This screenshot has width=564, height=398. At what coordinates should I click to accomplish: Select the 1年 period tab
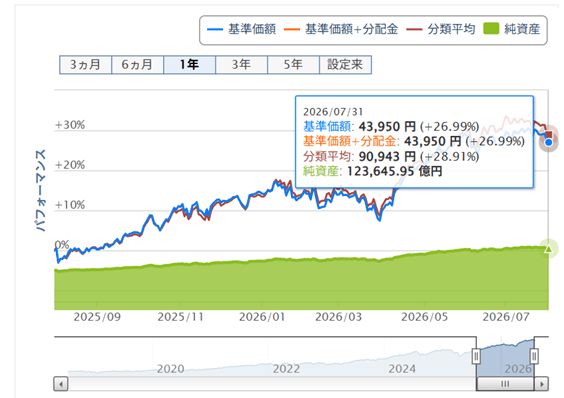pyautogui.click(x=190, y=65)
